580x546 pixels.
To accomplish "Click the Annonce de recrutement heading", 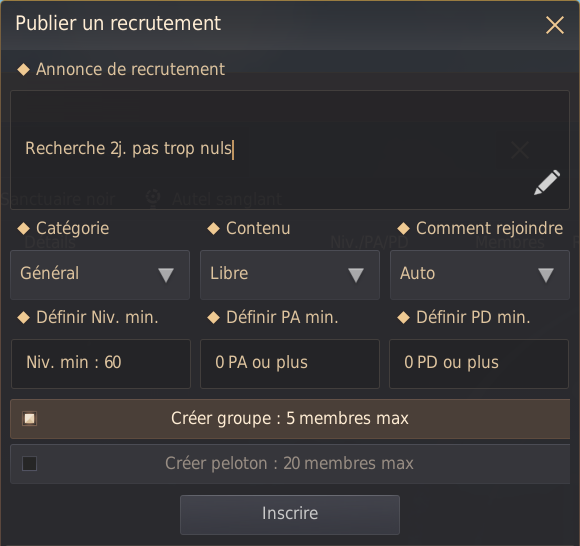I will [130, 69].
